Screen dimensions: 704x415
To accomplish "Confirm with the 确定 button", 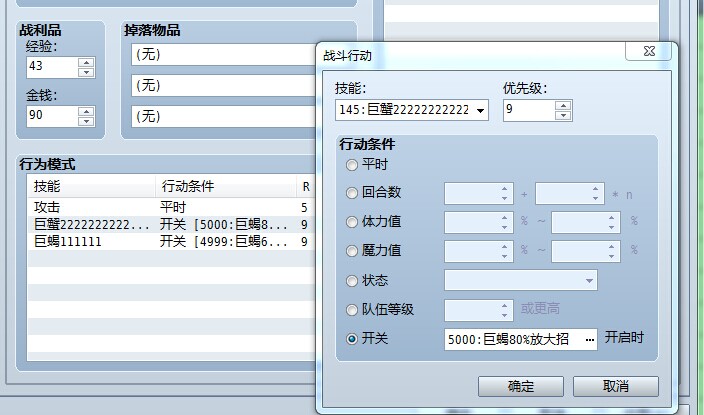I will (521, 386).
